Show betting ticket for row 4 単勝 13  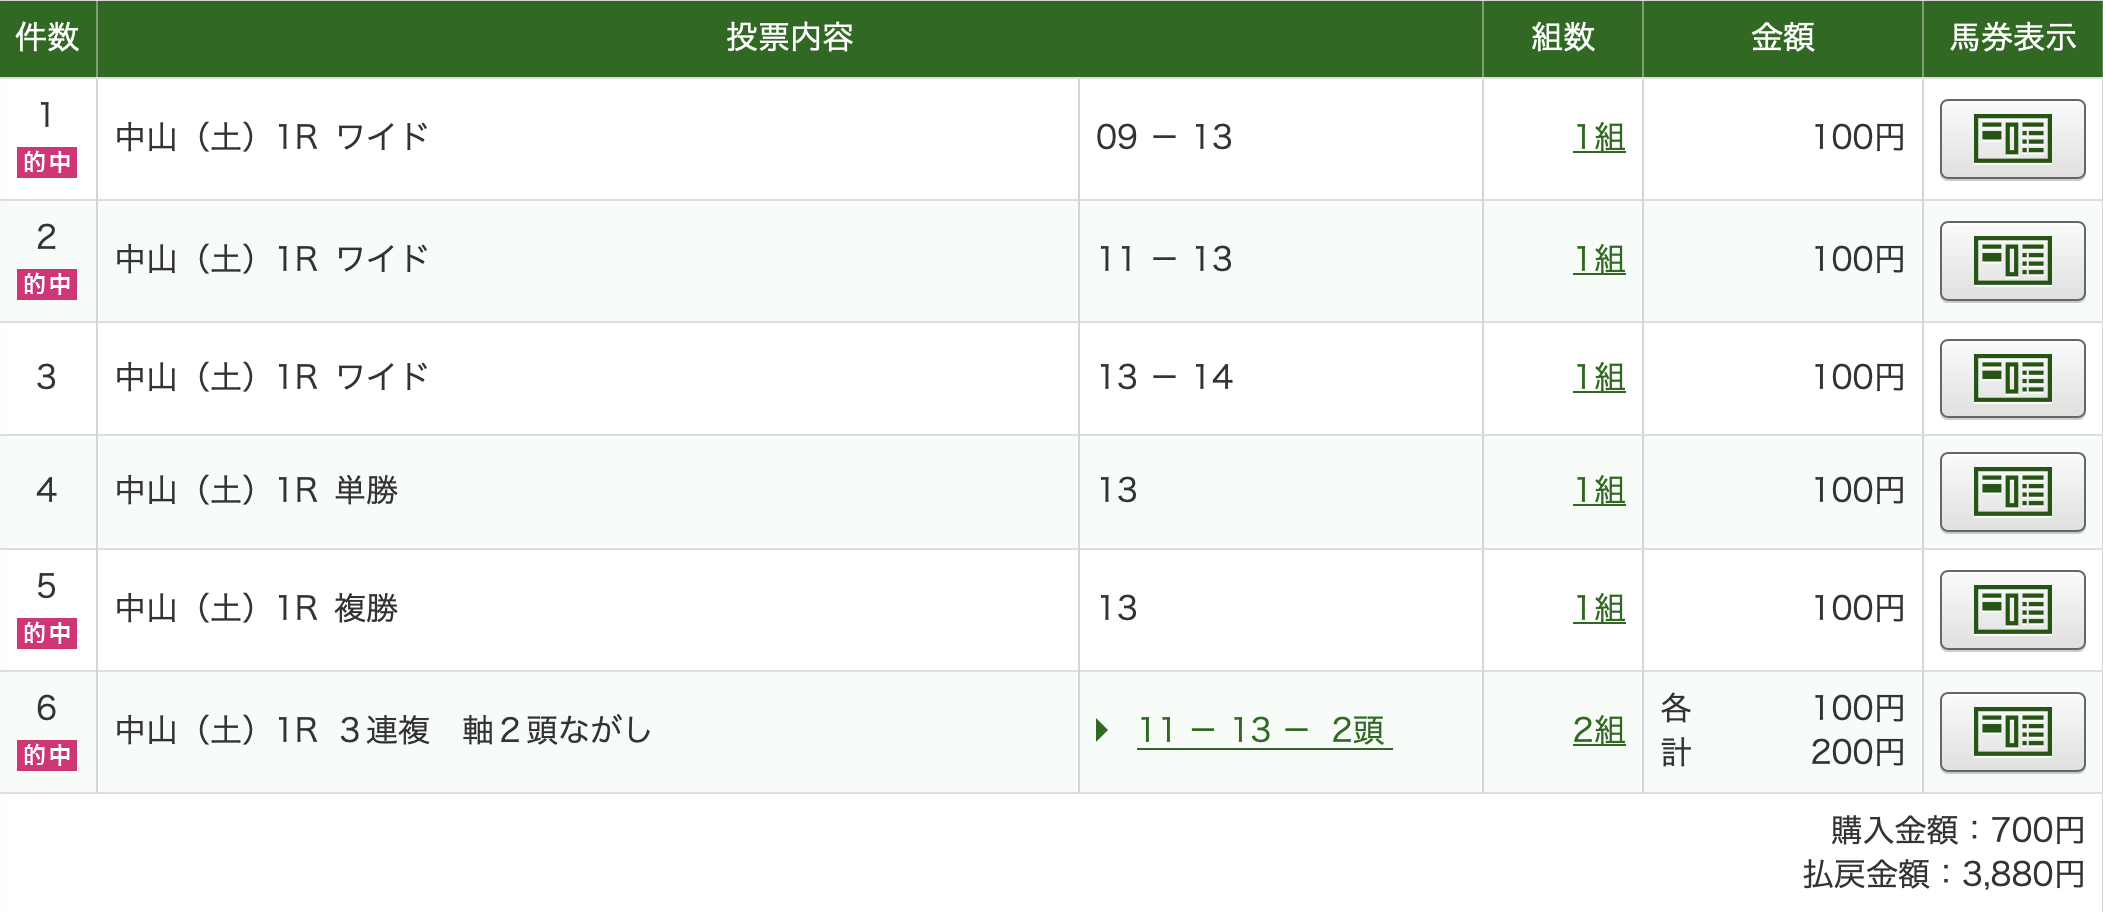coord(2011,491)
